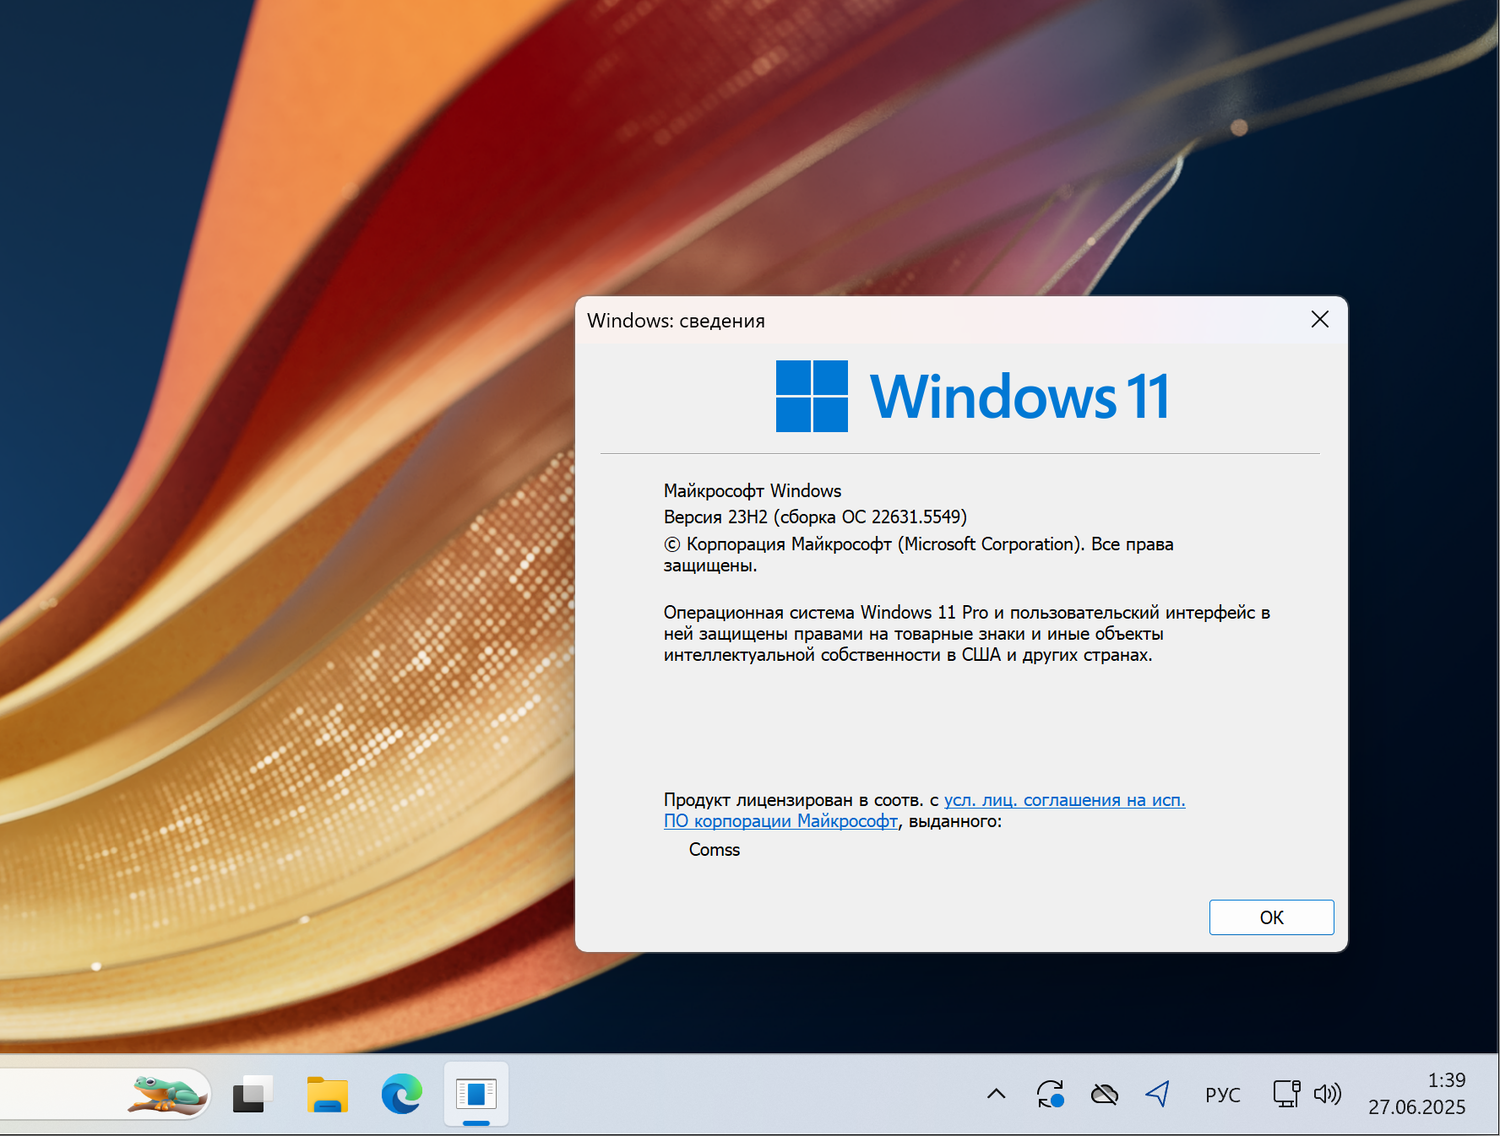The image size is (1500, 1136).
Task: Expand hidden tray icons with the chevron
Action: point(996,1094)
